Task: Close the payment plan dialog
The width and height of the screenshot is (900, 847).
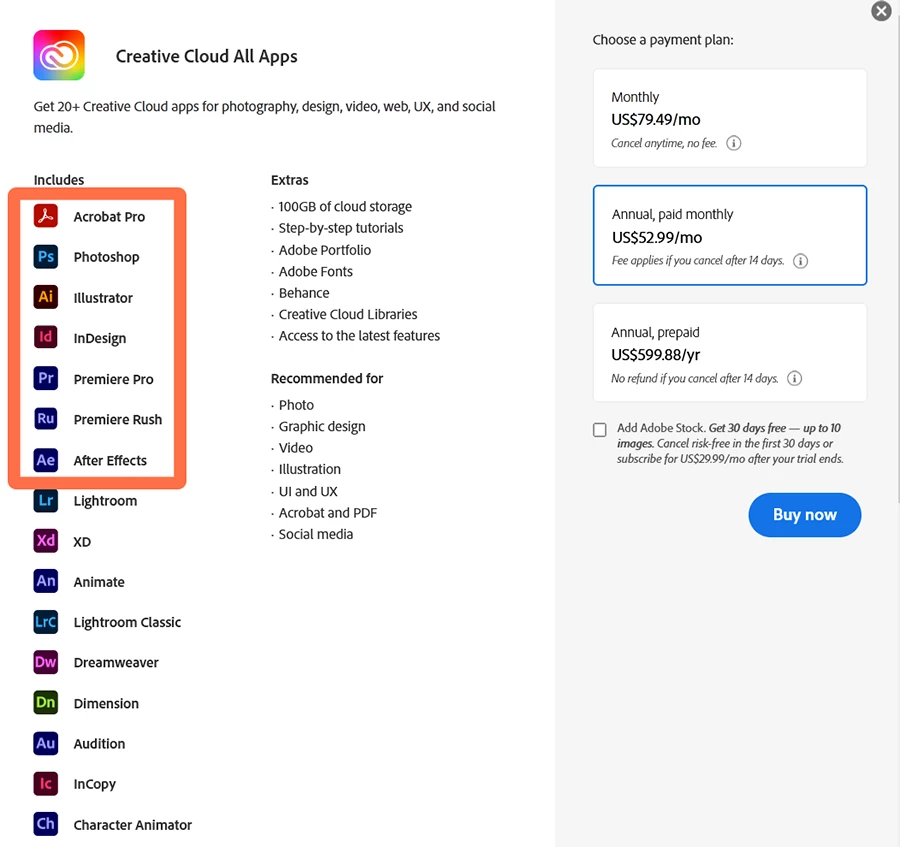Action: (x=881, y=11)
